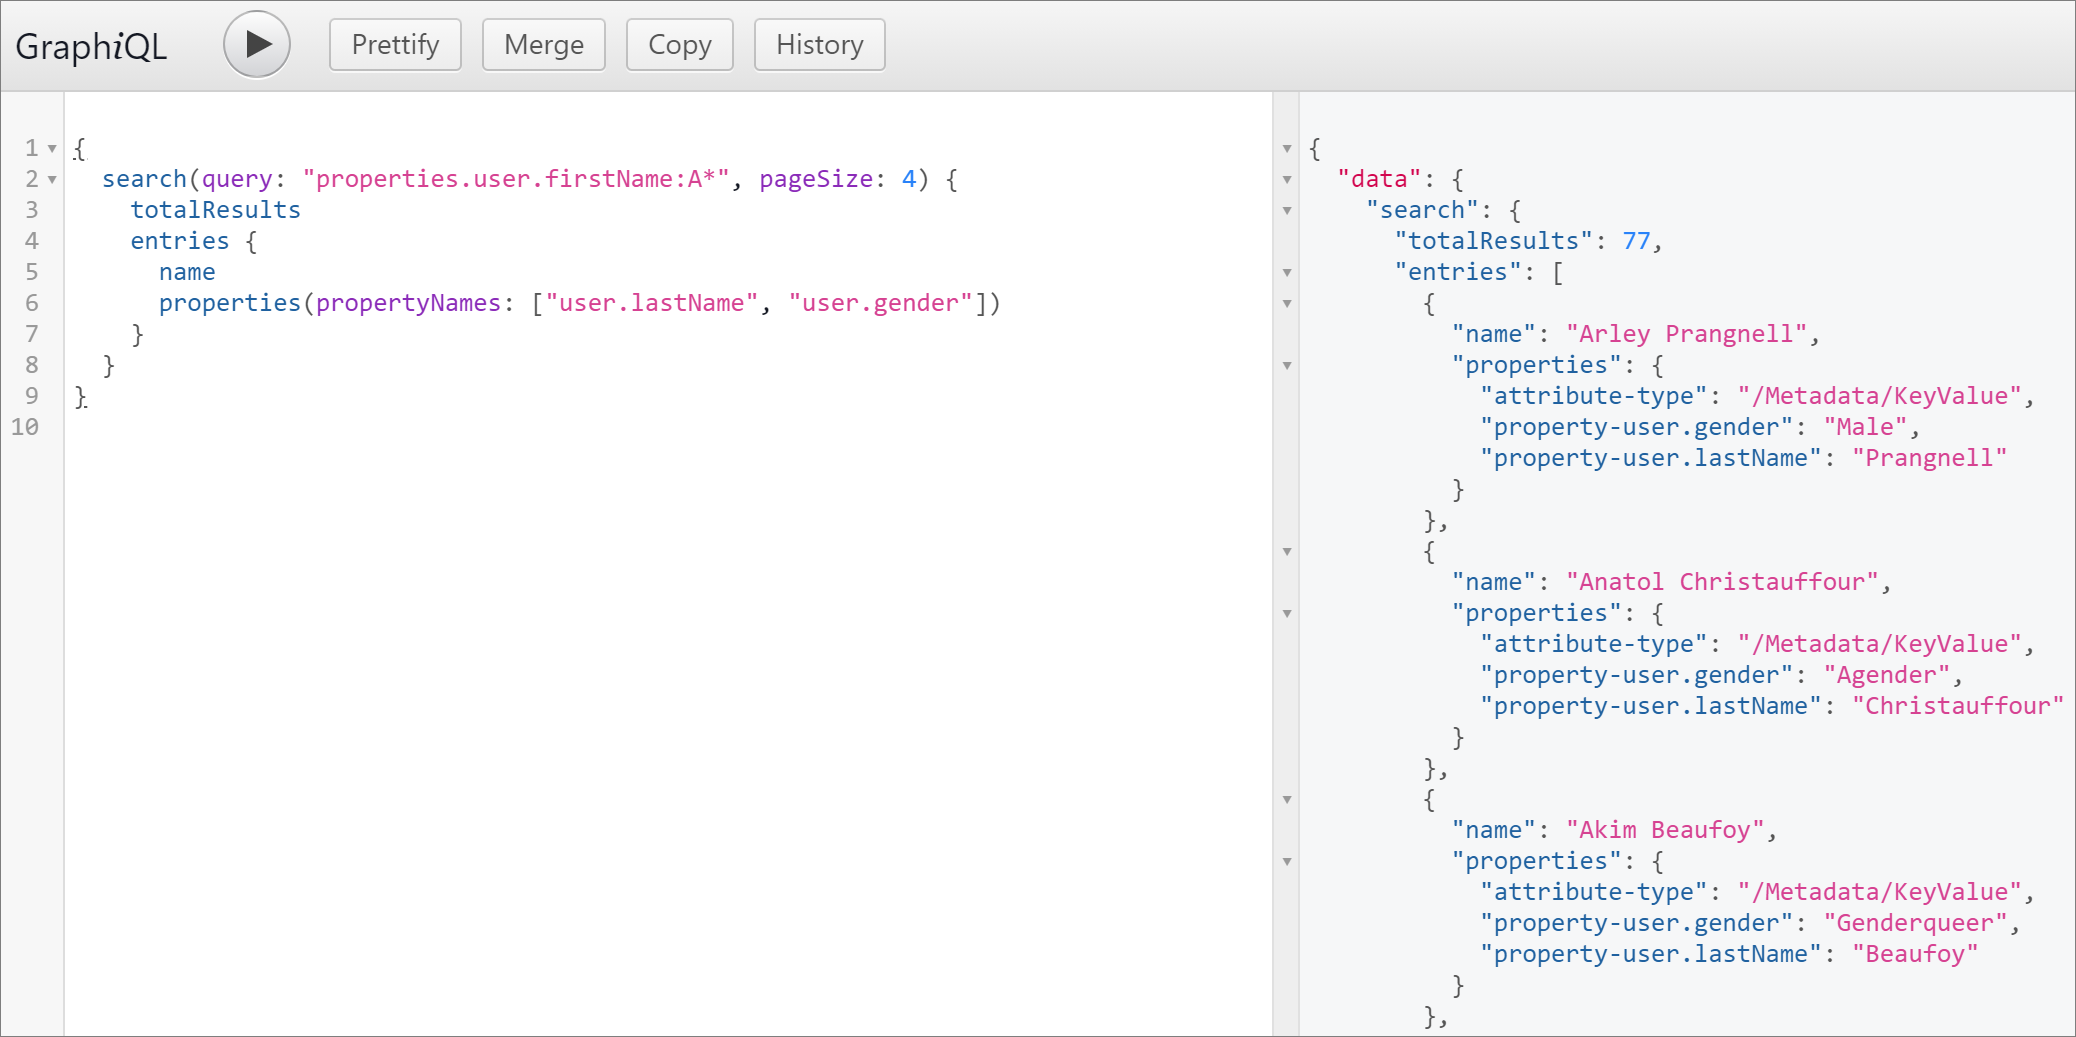Fold the "search" object in results
This screenshot has height=1037, width=2076.
coord(1287,211)
